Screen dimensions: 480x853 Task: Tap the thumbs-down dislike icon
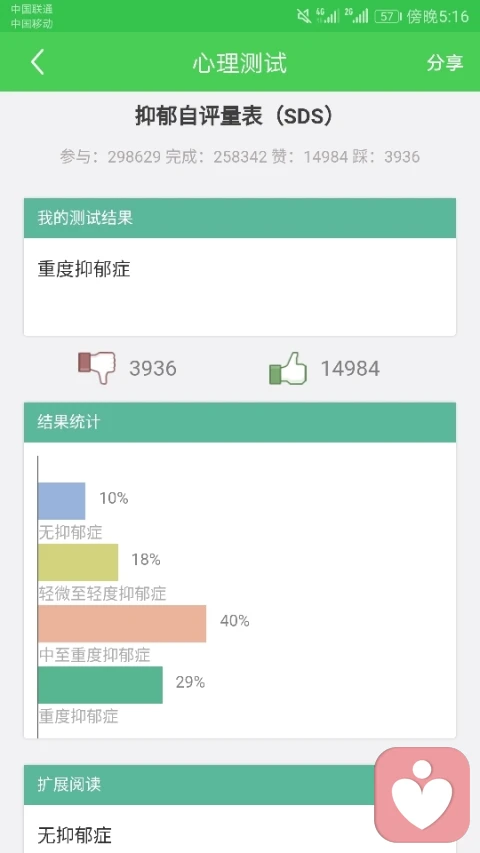(97, 367)
